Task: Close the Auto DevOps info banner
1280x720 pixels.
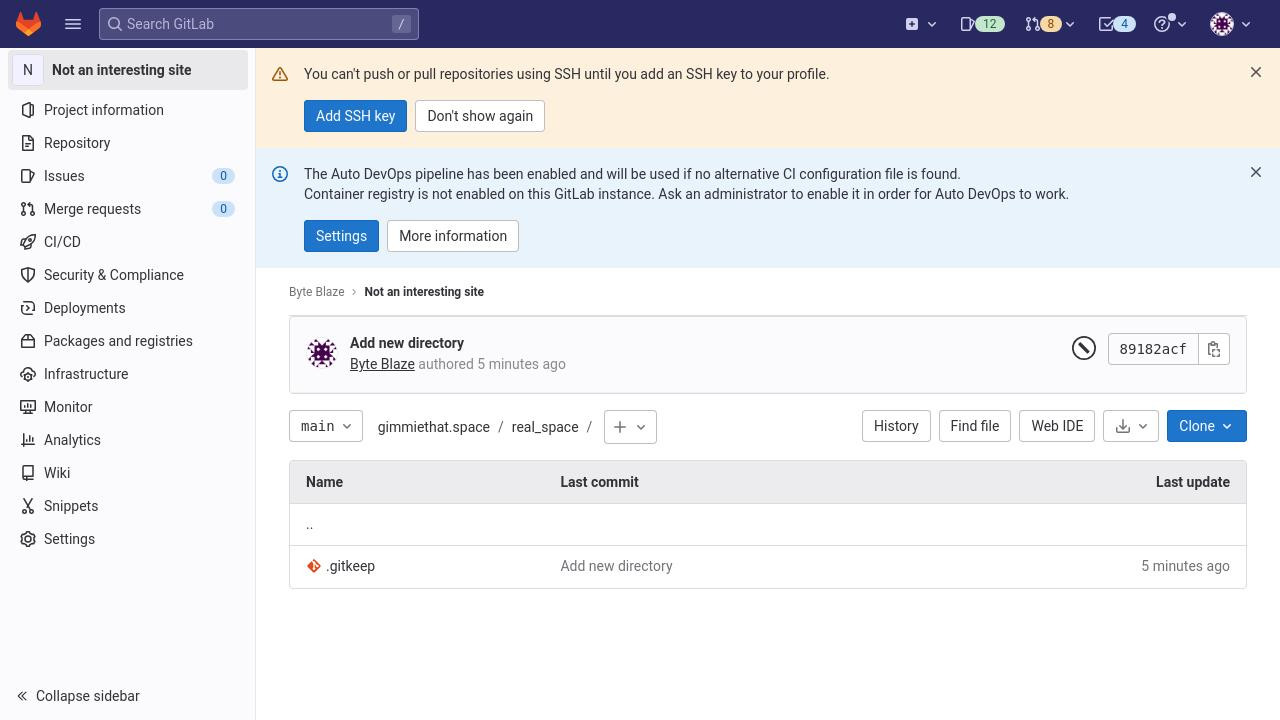Action: click(1256, 172)
